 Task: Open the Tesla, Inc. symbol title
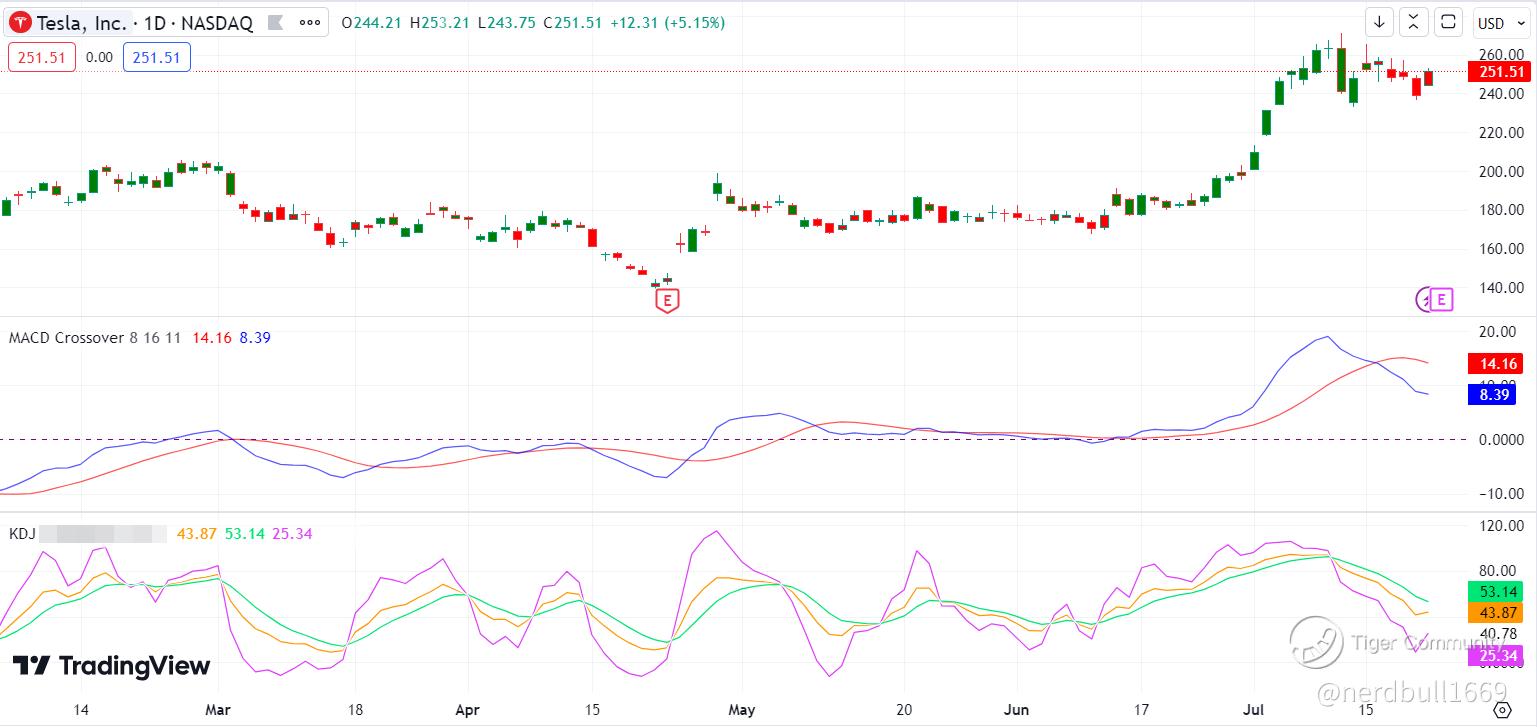[82, 22]
